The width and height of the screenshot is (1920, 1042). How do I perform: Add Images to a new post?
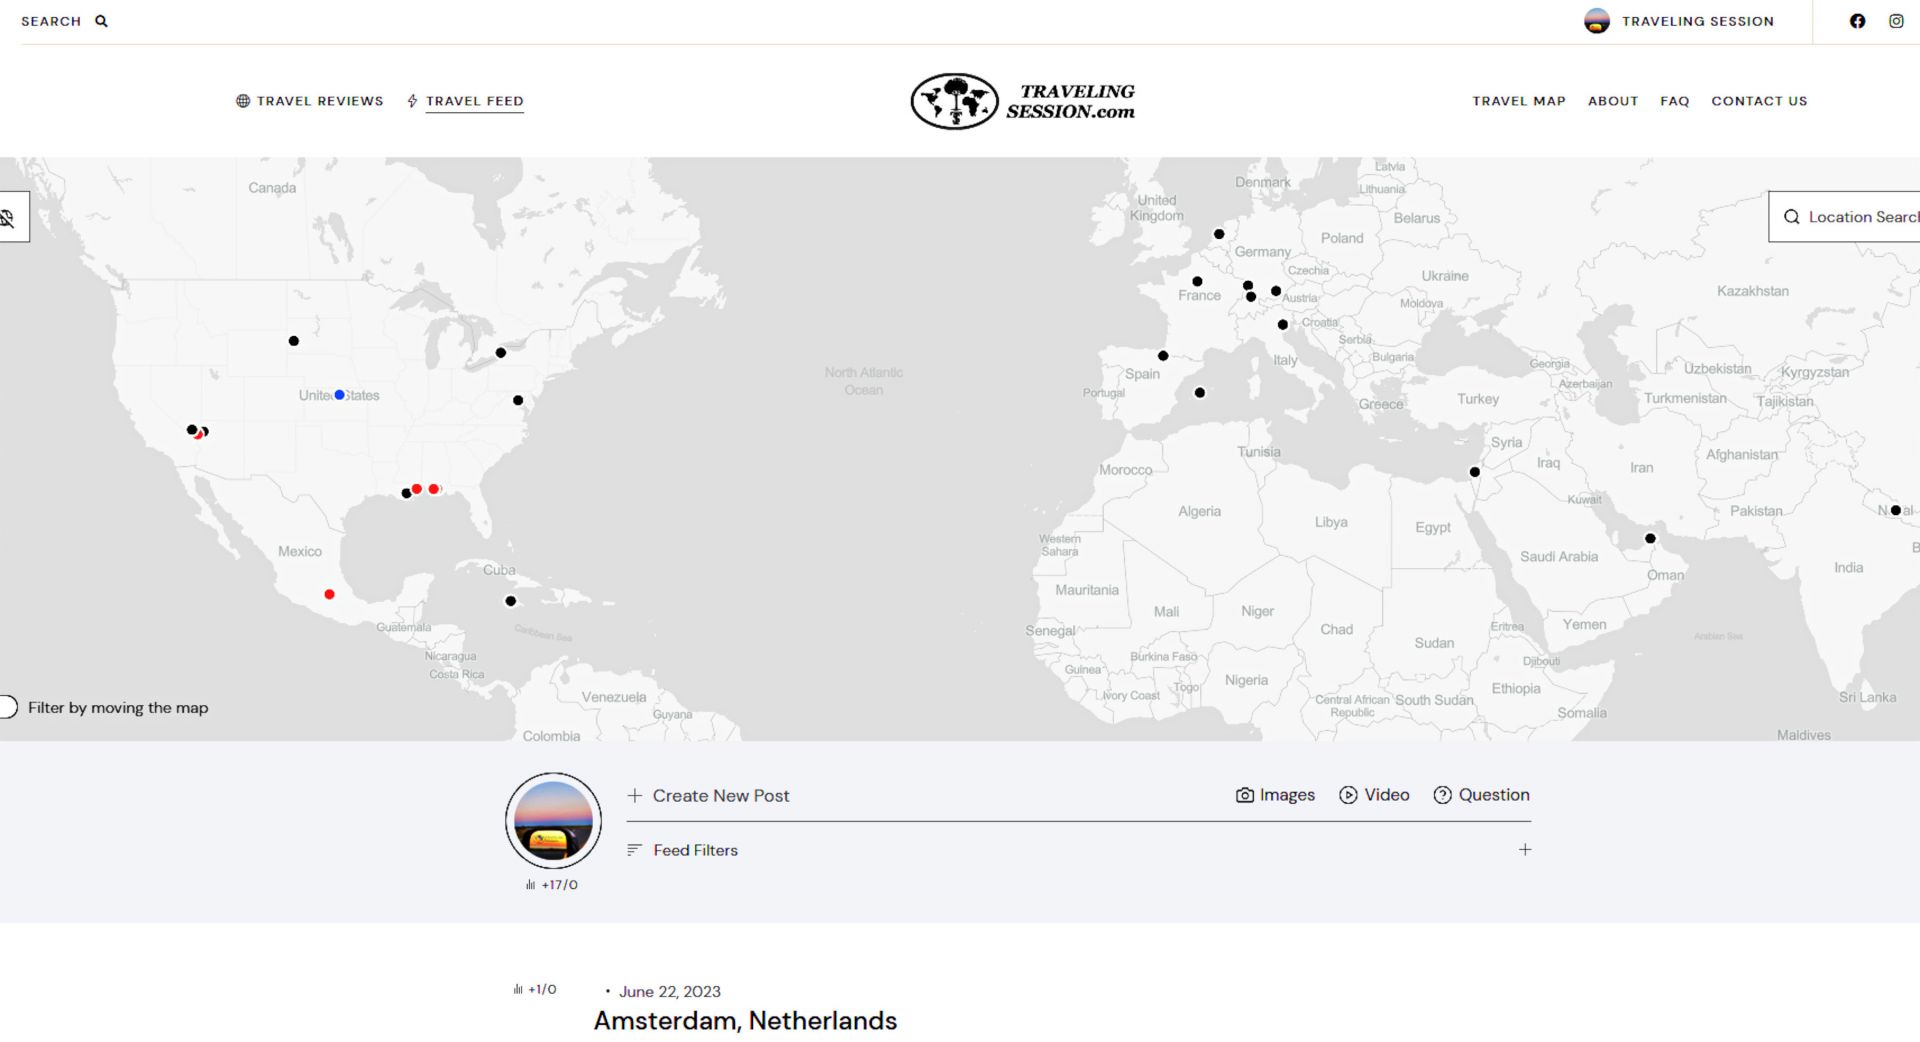(x=1275, y=795)
